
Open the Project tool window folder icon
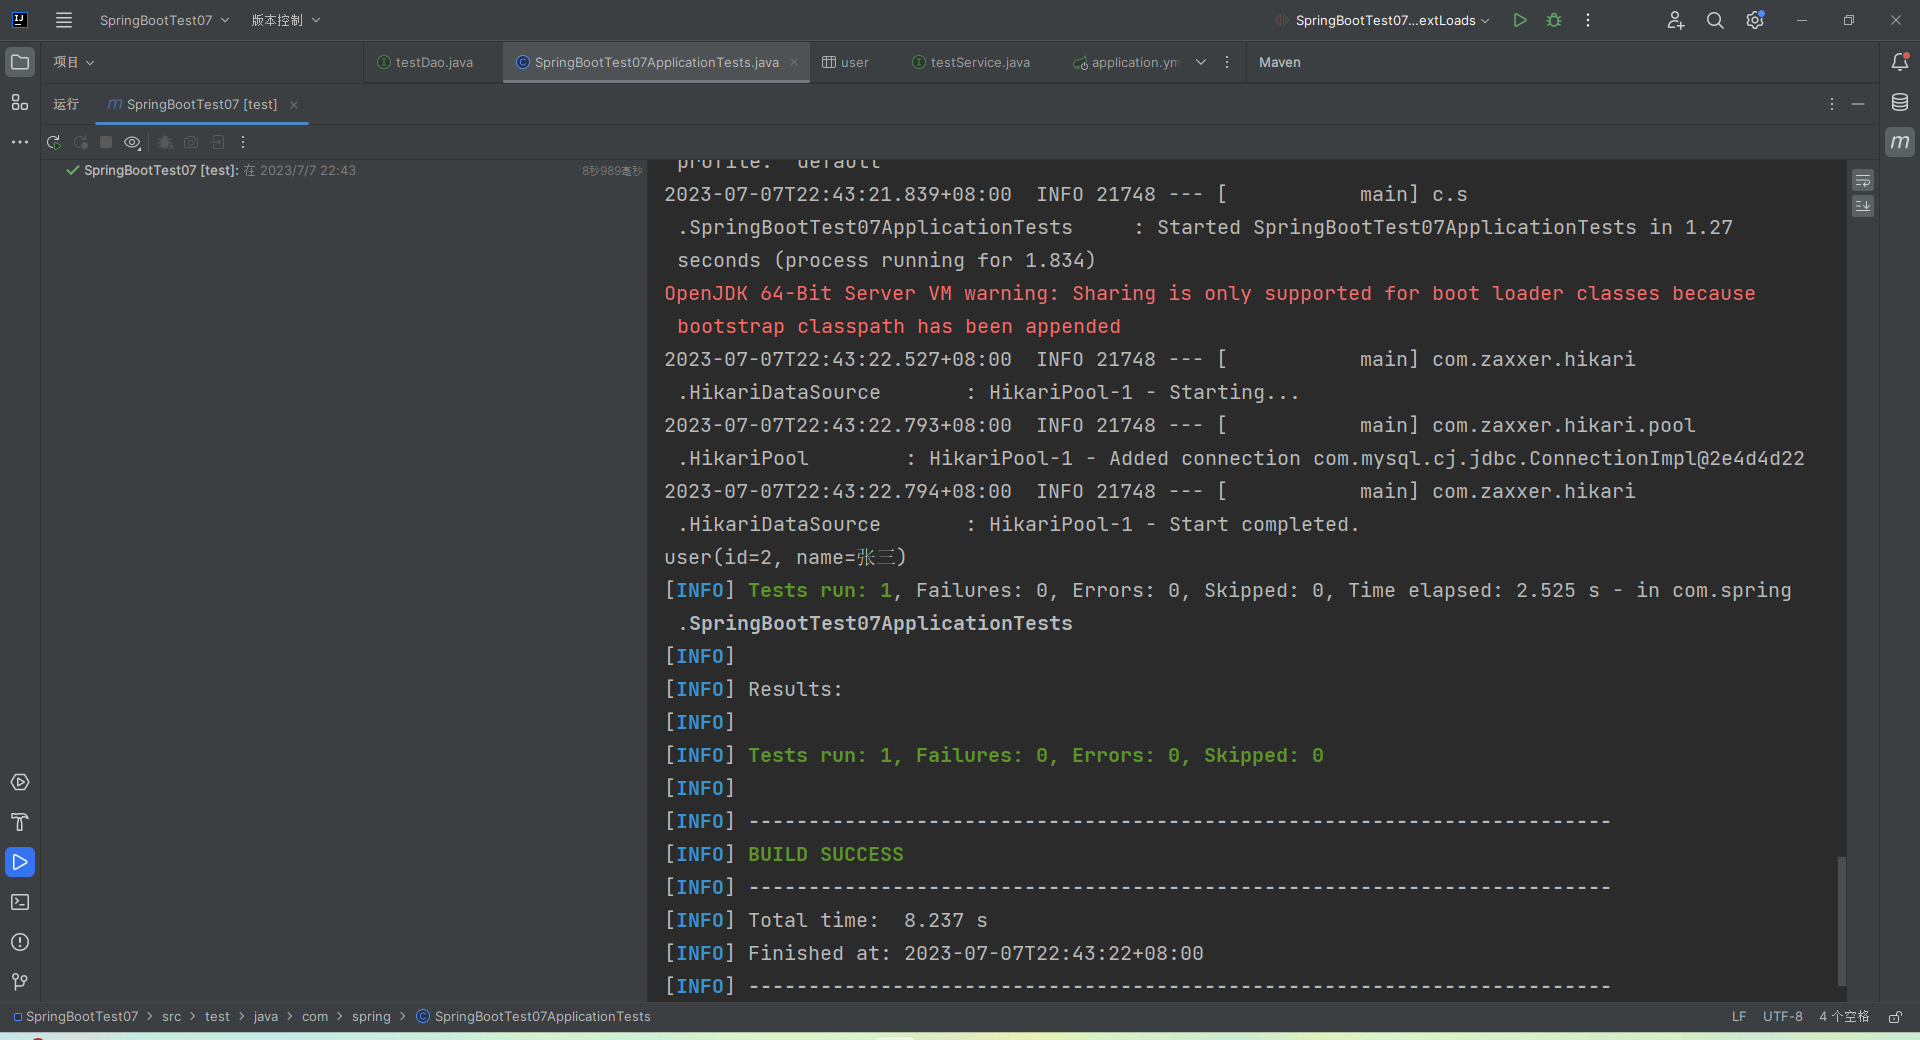(x=20, y=62)
